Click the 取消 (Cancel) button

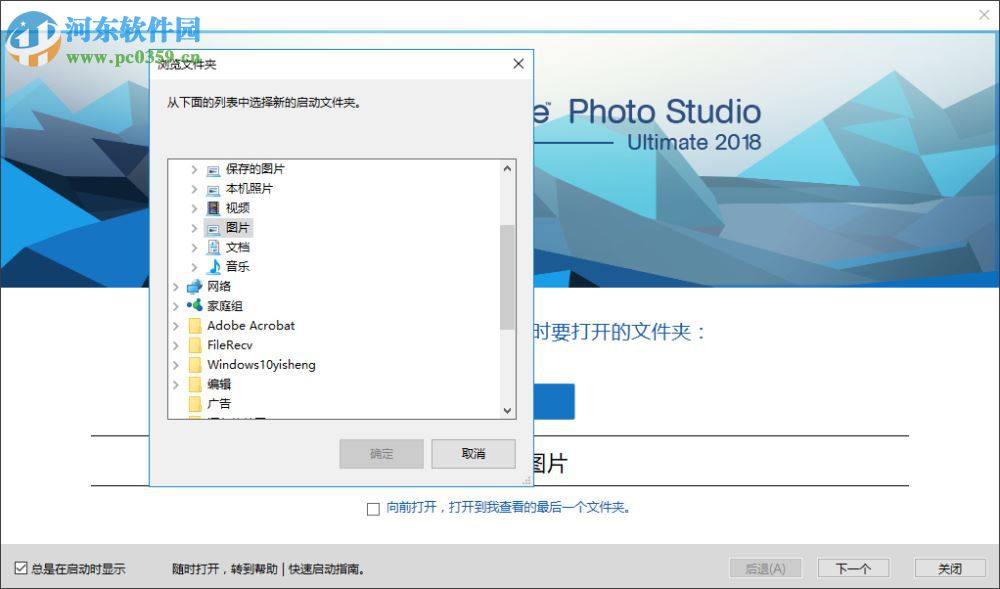pyautogui.click(x=473, y=453)
